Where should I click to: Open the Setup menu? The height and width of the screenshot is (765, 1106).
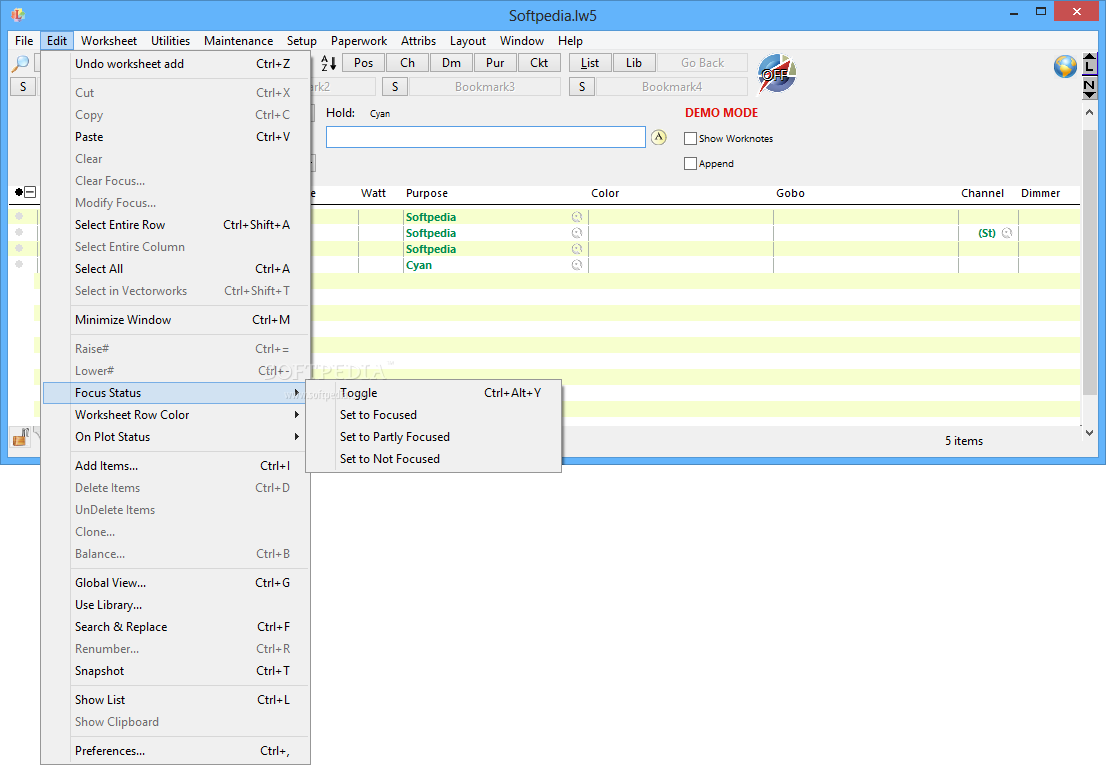[301, 41]
